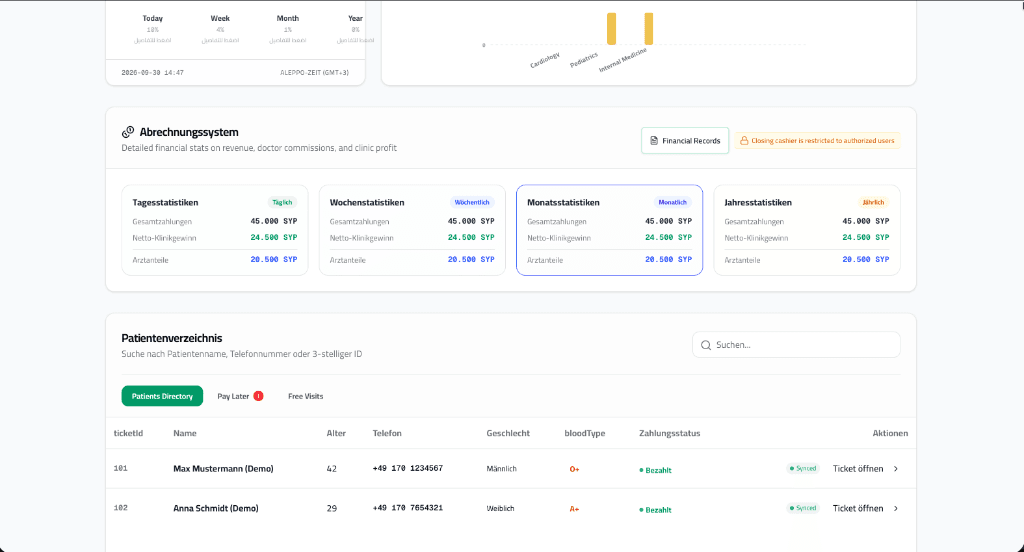Viewport: 1024px width, 552px height.
Task: Click Gesamtzahlungen value in Jahresstatistiken card
Action: coord(865,221)
